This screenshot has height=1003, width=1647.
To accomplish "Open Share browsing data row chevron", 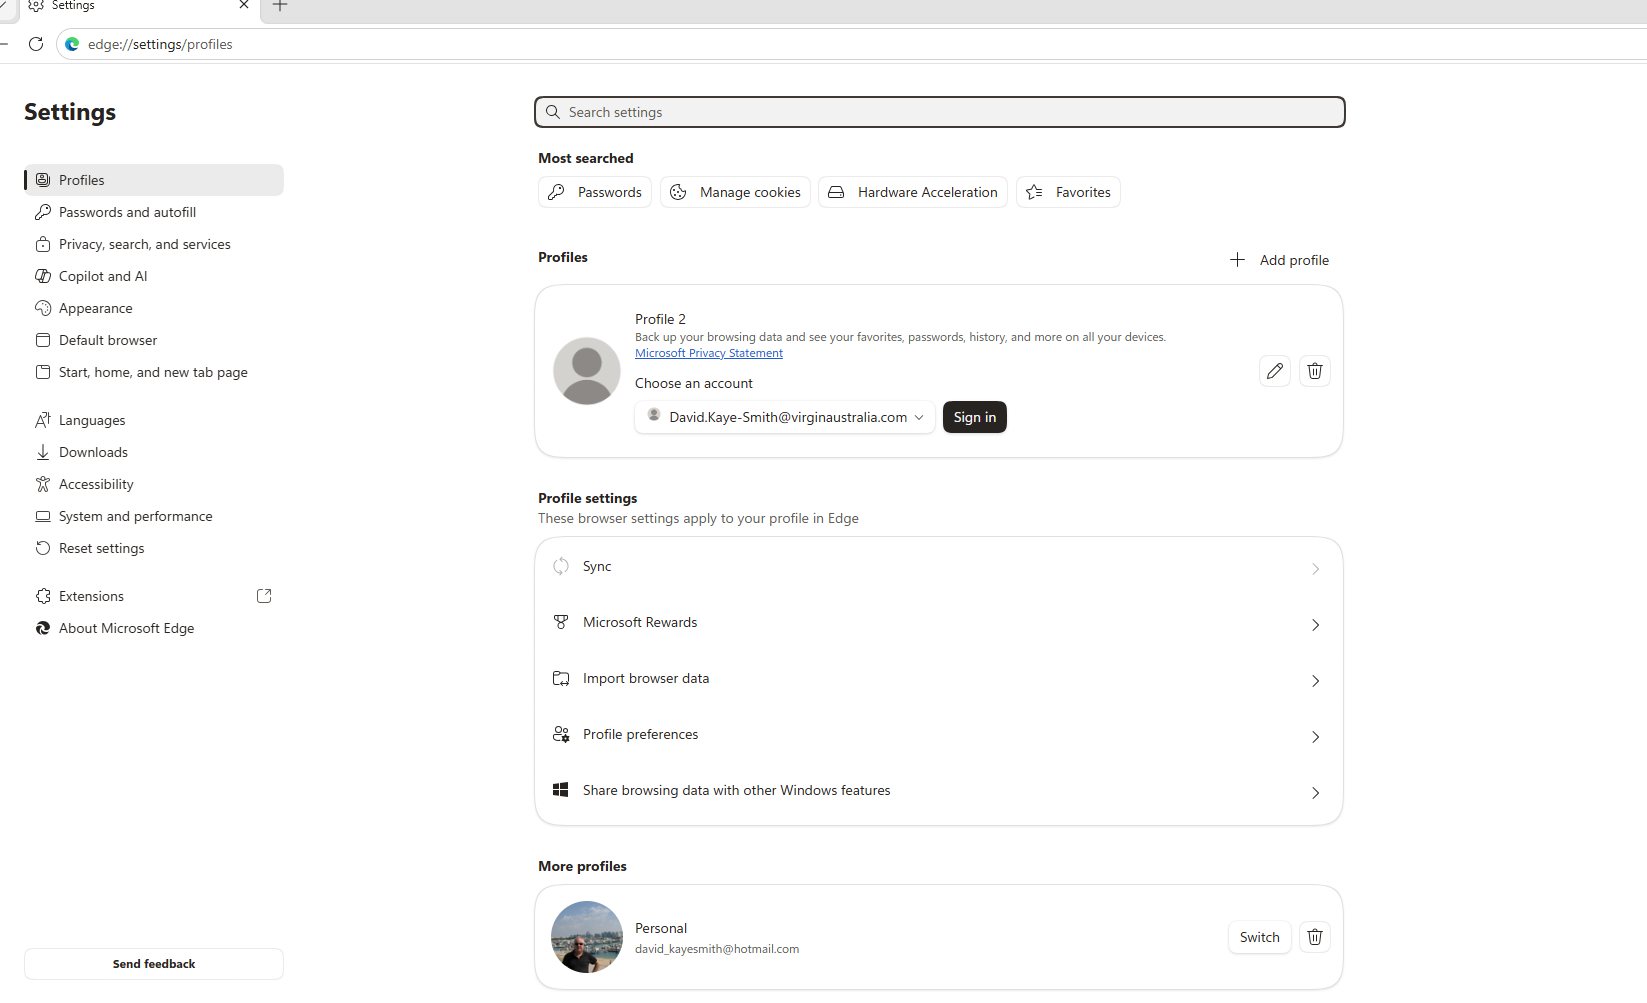I will 1315,793.
